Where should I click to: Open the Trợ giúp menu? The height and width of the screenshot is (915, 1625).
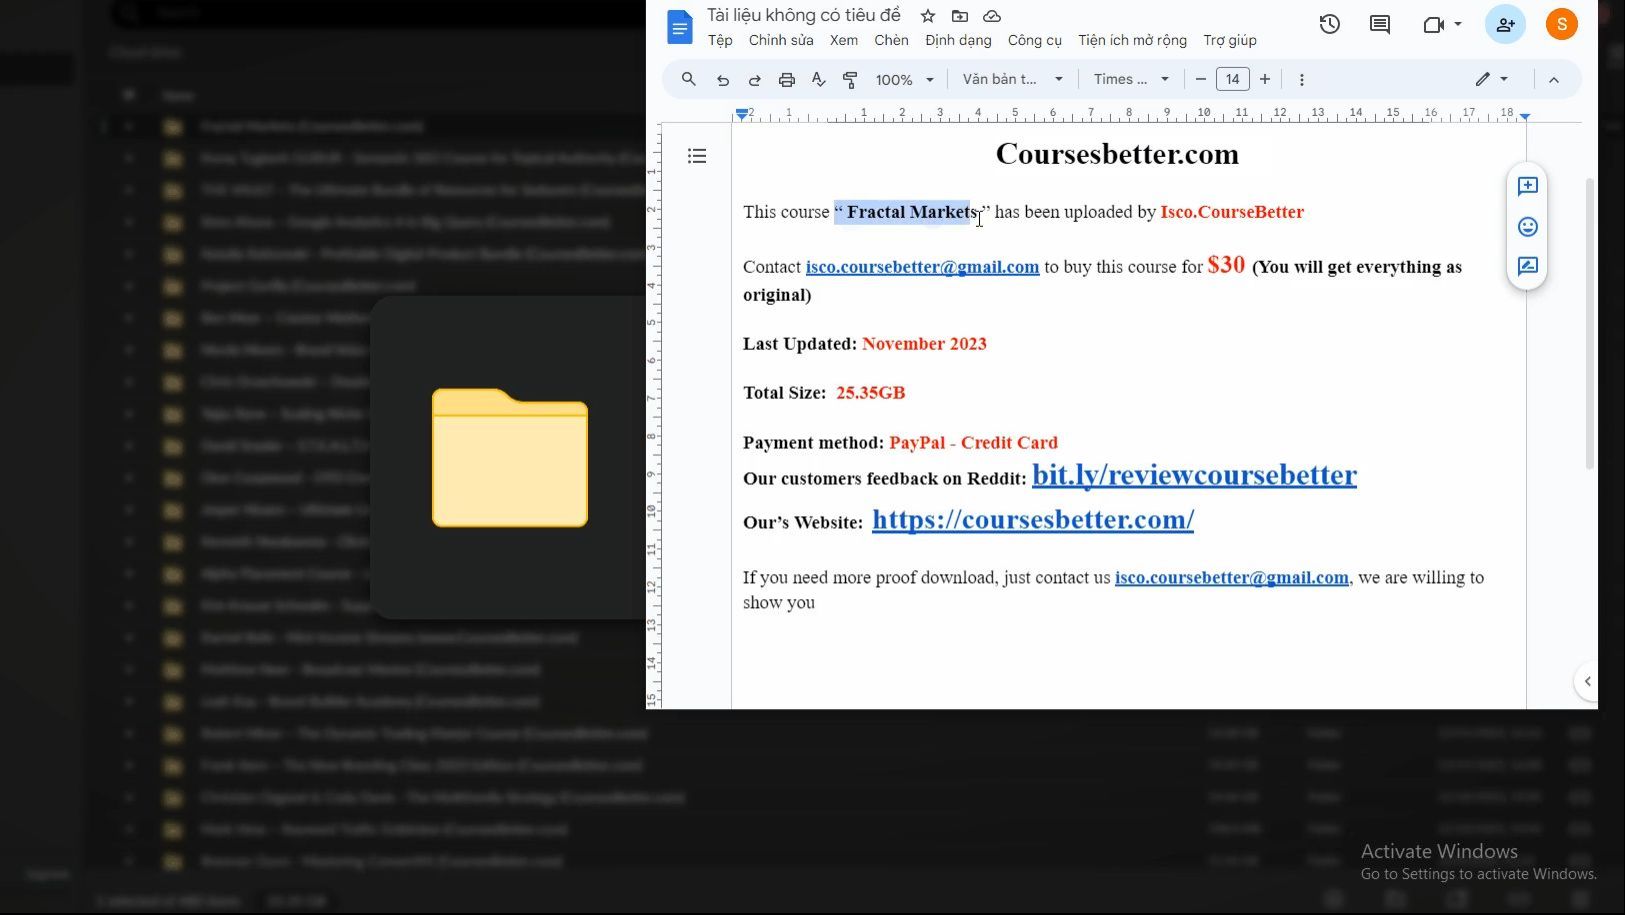[x=1230, y=40]
